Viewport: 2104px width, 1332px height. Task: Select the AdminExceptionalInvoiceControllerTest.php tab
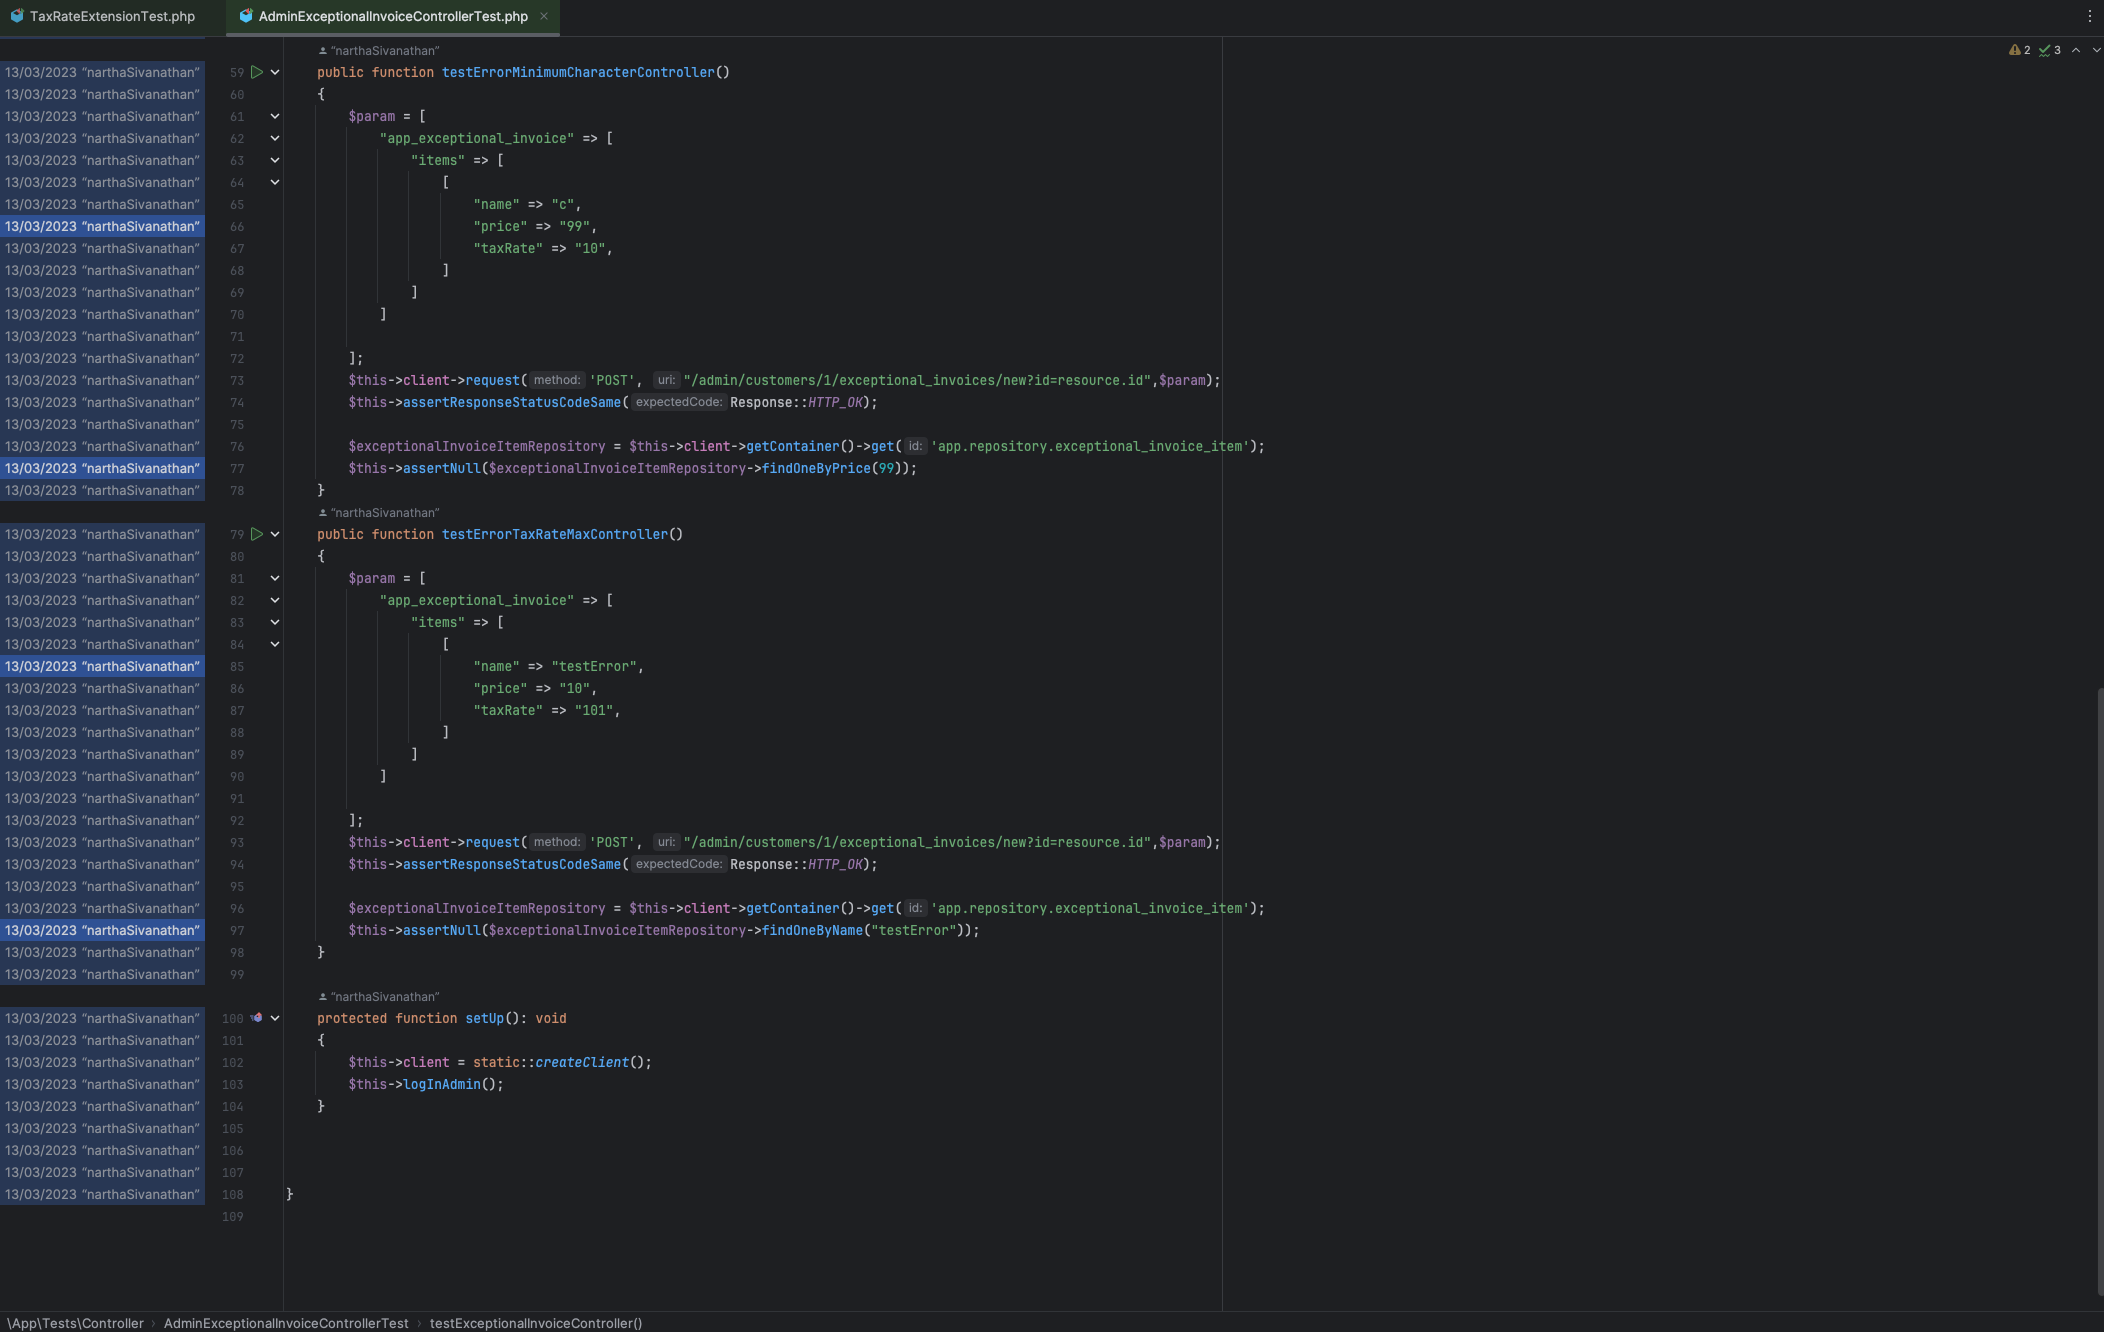click(x=392, y=16)
